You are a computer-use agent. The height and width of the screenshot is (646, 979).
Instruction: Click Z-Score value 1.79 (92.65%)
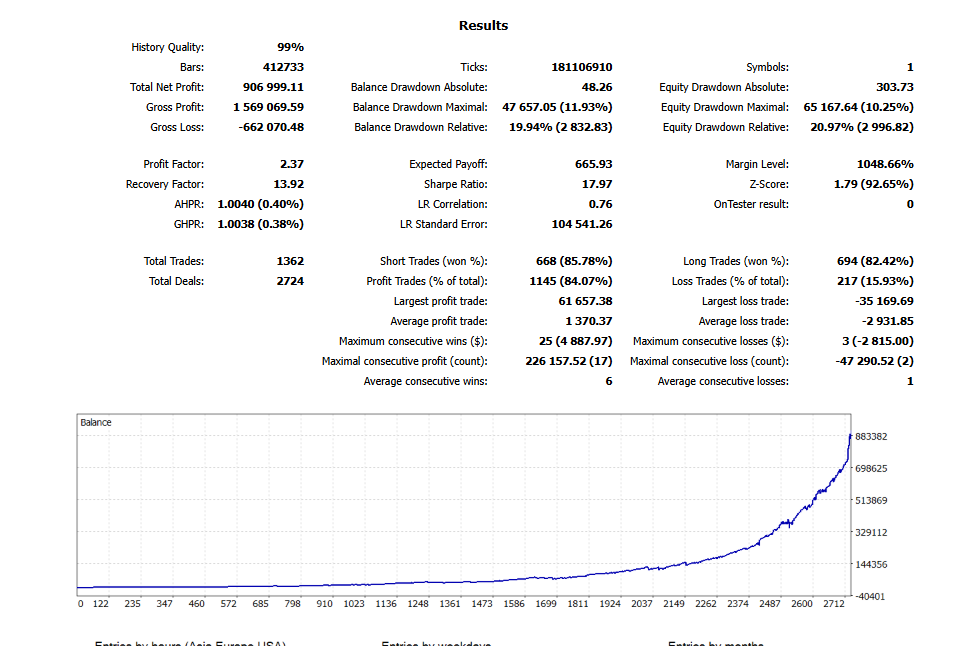pyautogui.click(x=873, y=184)
